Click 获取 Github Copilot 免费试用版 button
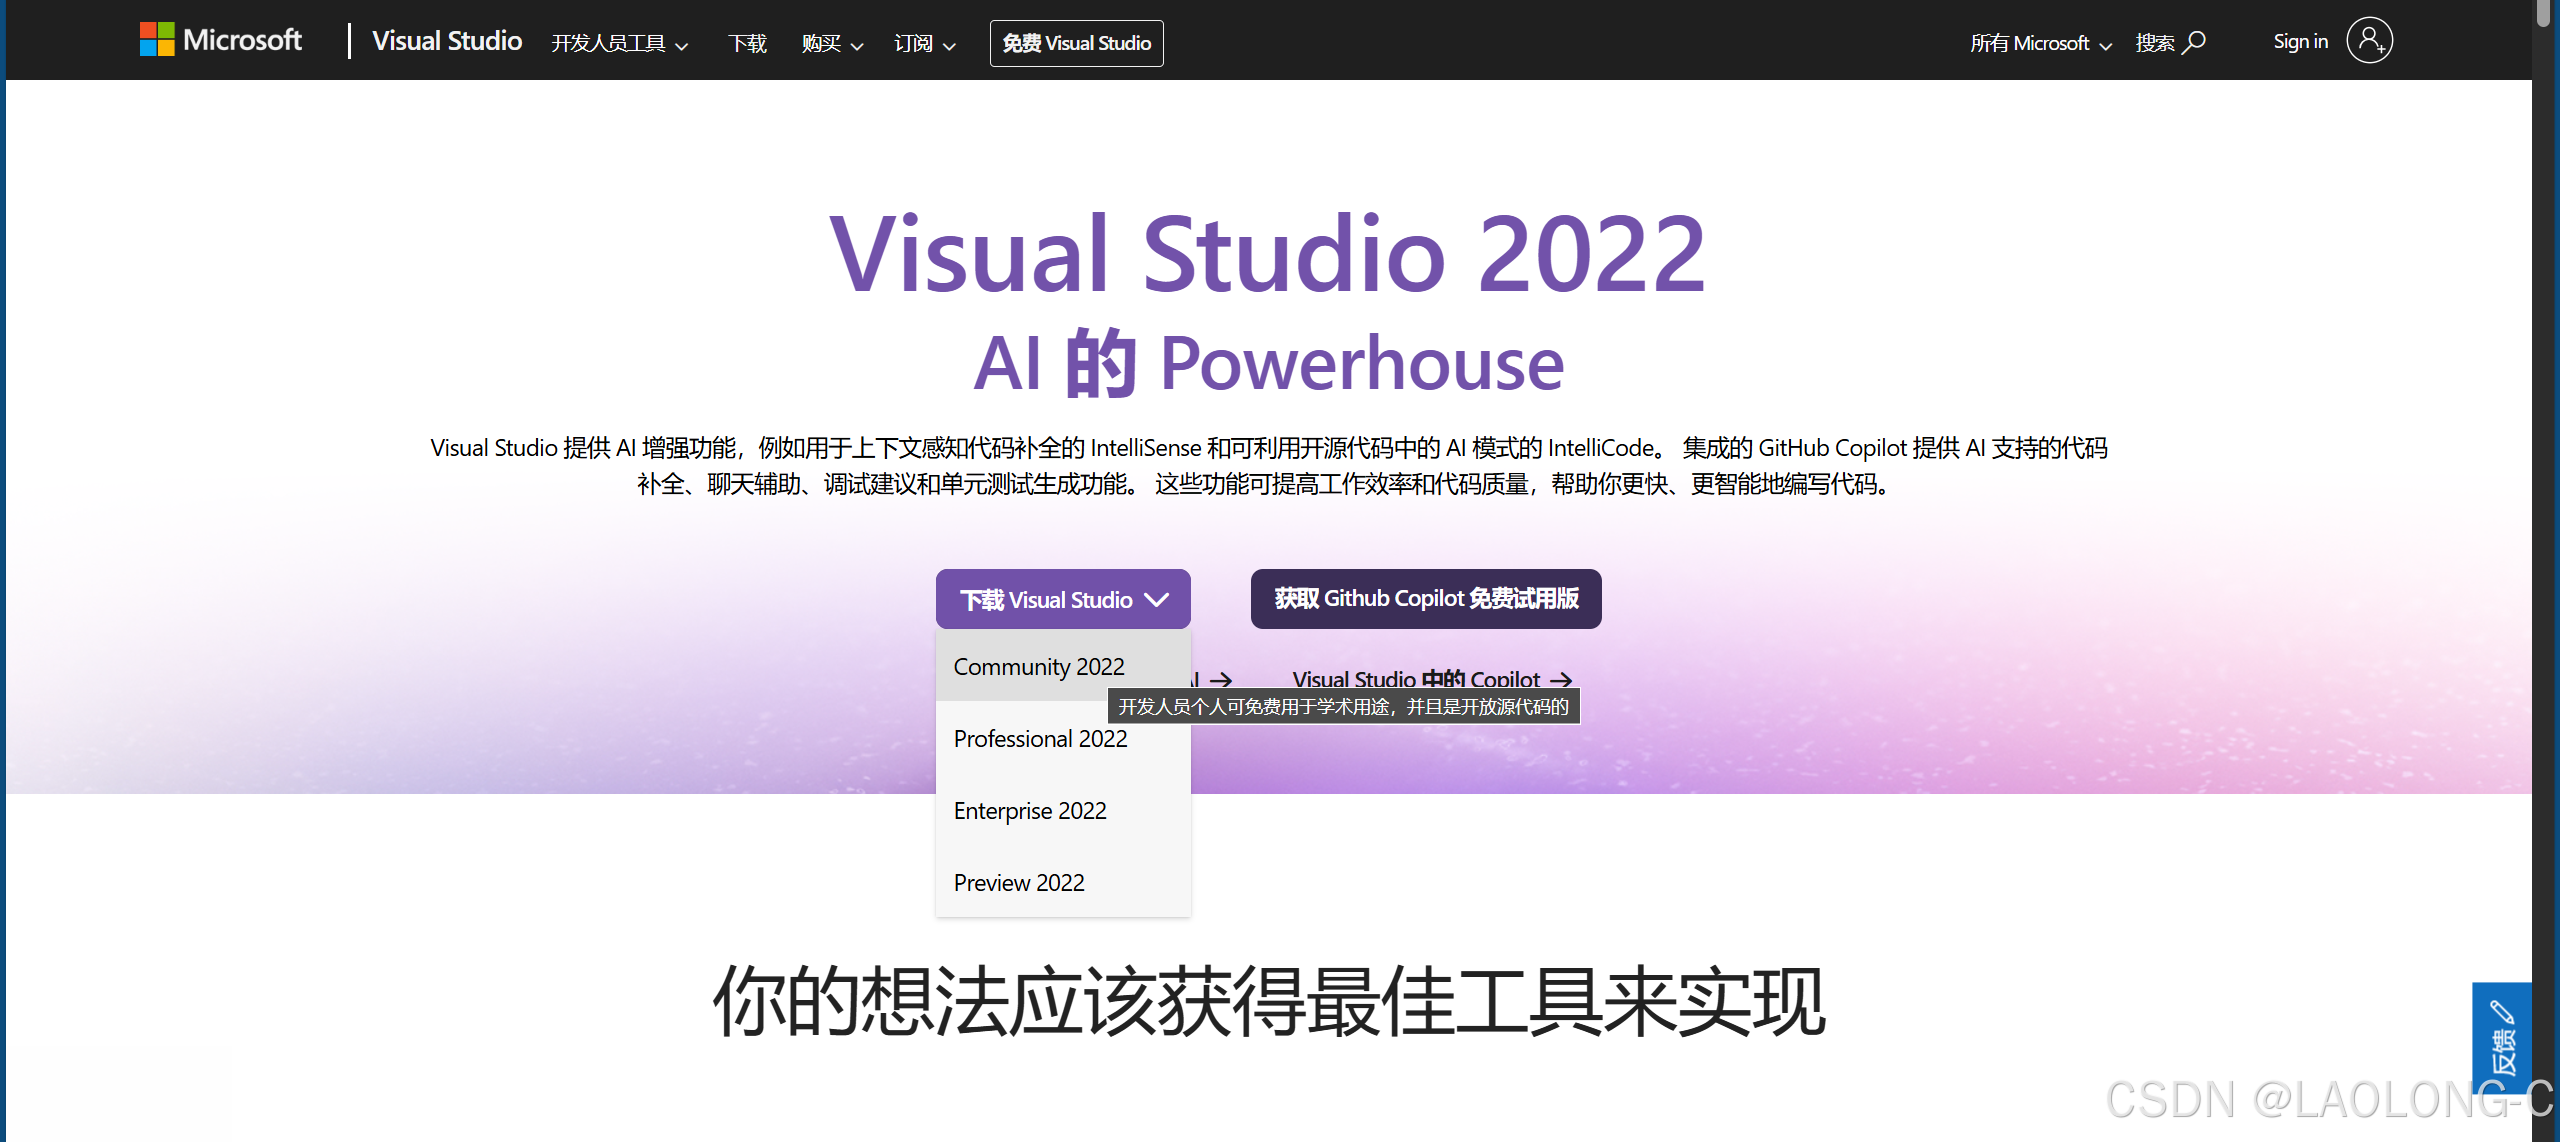This screenshot has height=1142, width=2560. tap(1425, 599)
